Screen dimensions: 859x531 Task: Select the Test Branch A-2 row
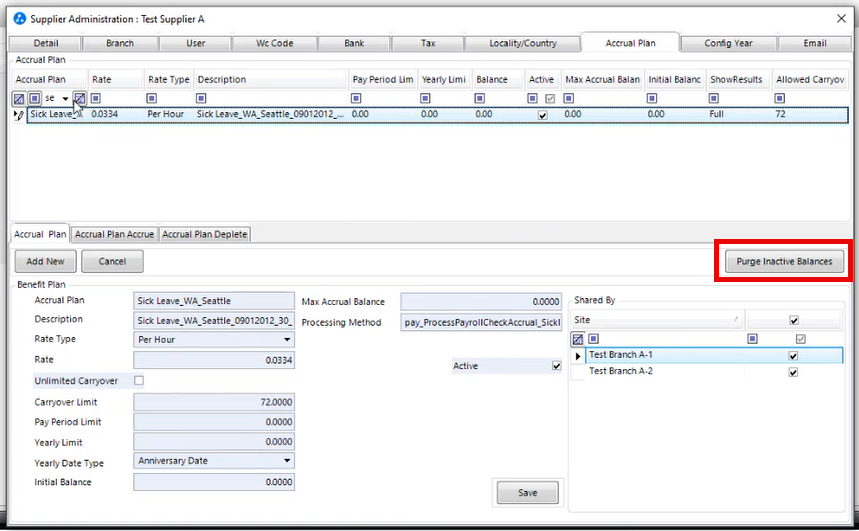coord(707,372)
